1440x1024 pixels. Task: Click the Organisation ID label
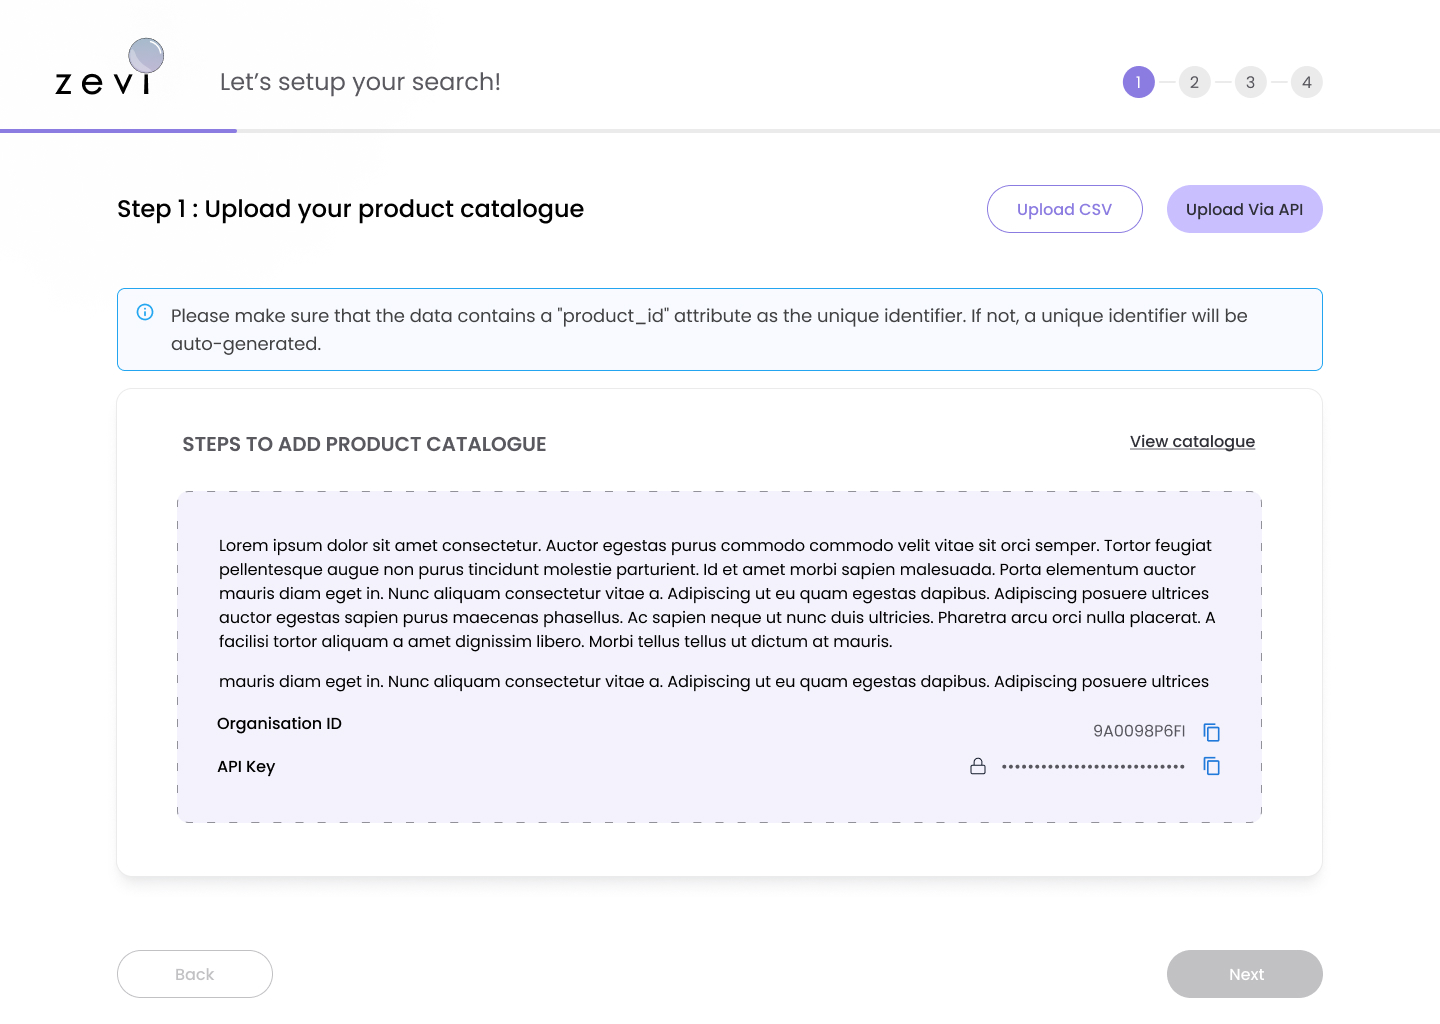coord(279,723)
